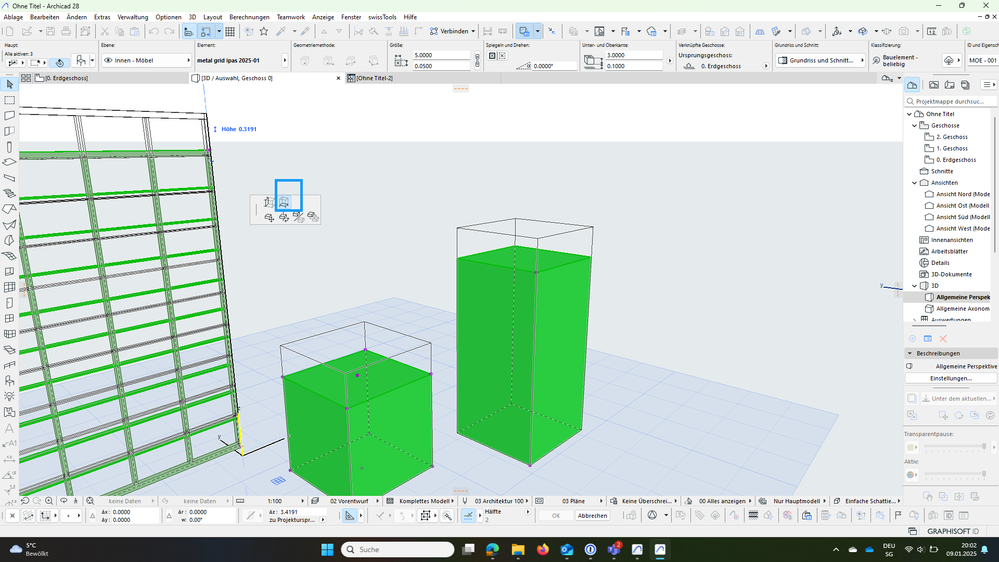Click the Windows taskbar search box
The height and width of the screenshot is (562, 999).
[398, 550]
